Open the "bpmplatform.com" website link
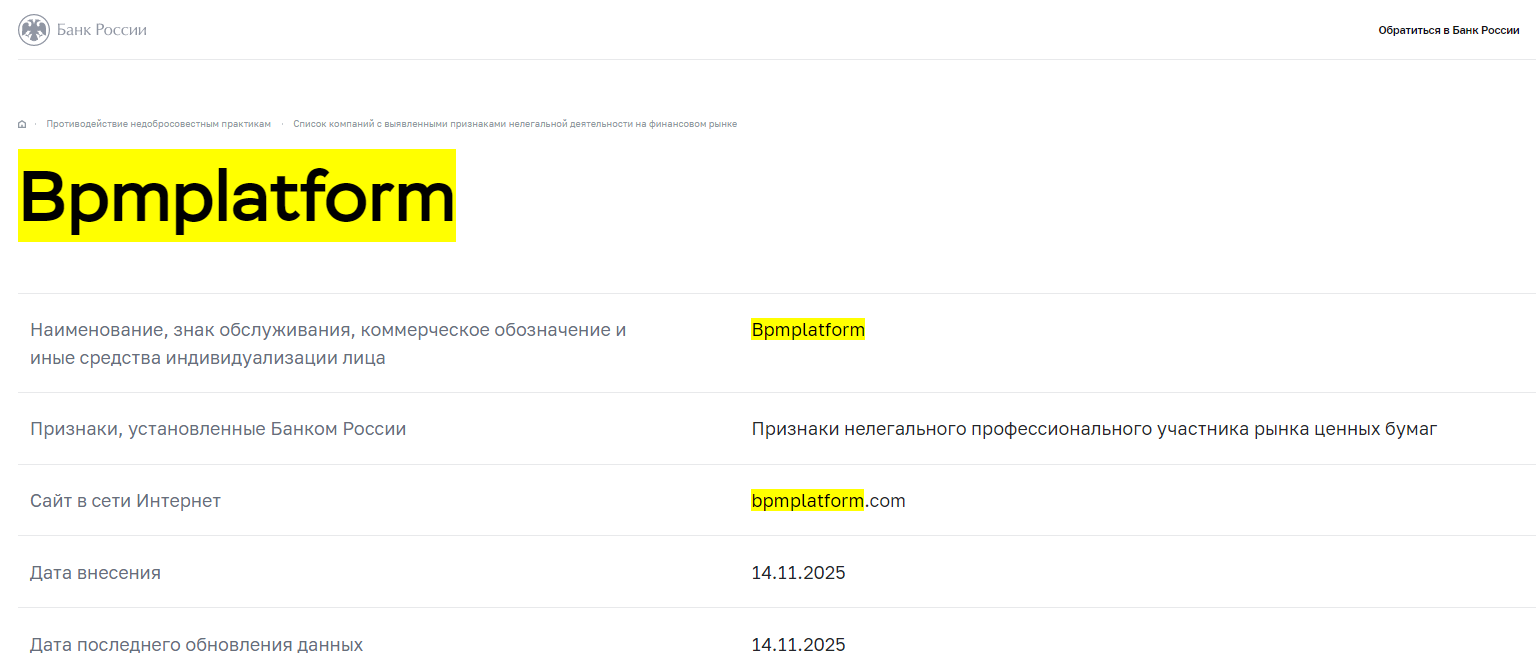This screenshot has width=1536, height=672. point(828,500)
